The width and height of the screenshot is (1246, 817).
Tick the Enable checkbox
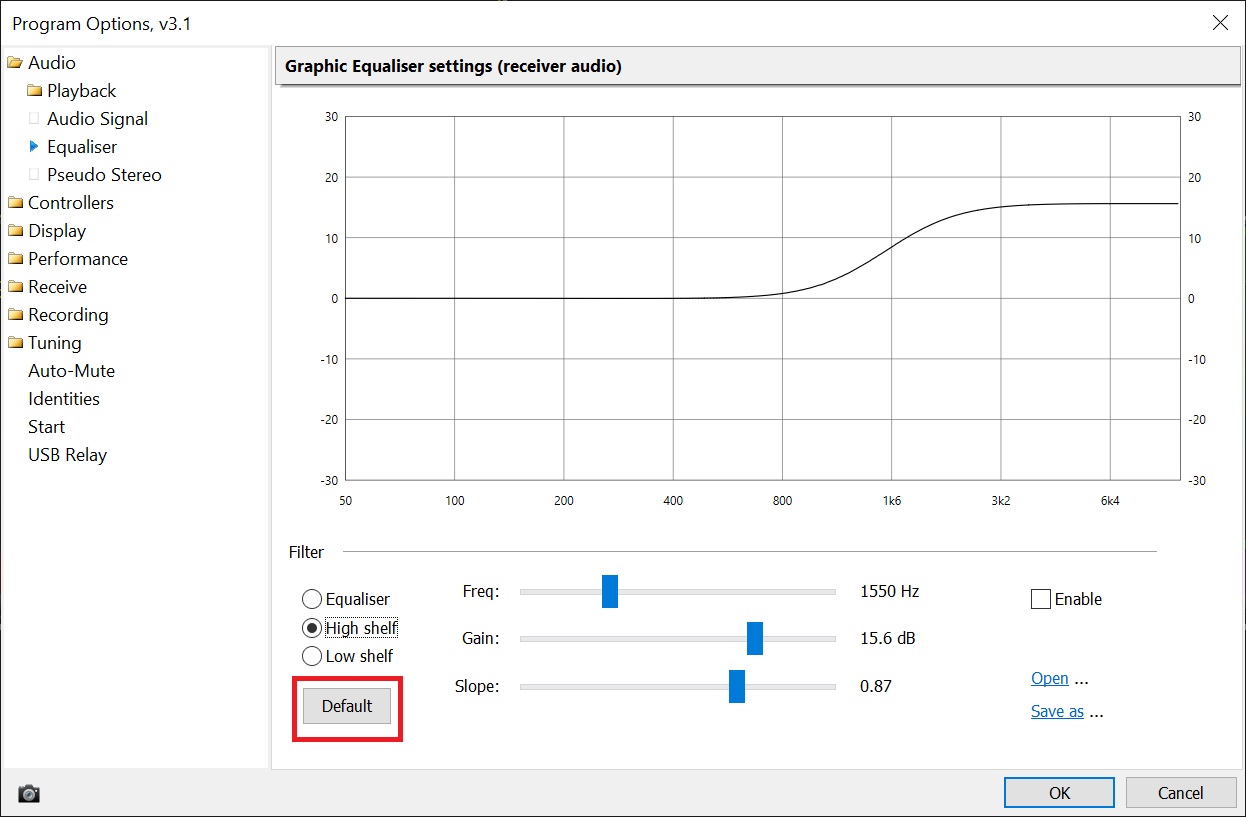1041,599
